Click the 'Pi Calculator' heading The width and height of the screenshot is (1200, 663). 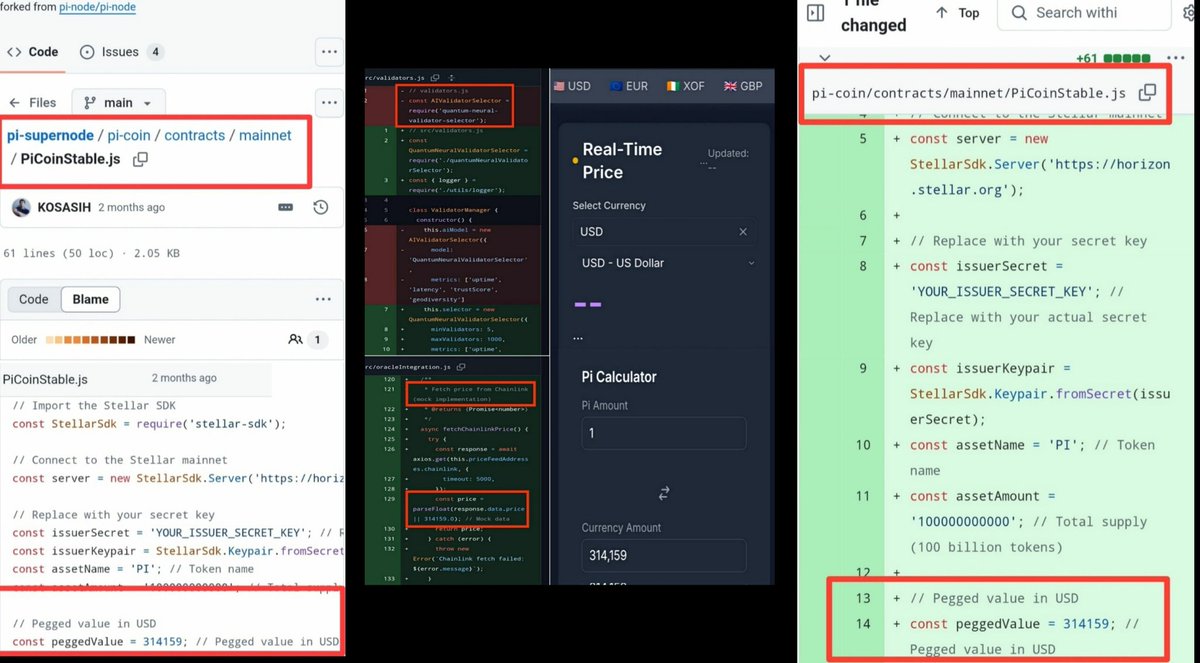click(619, 377)
